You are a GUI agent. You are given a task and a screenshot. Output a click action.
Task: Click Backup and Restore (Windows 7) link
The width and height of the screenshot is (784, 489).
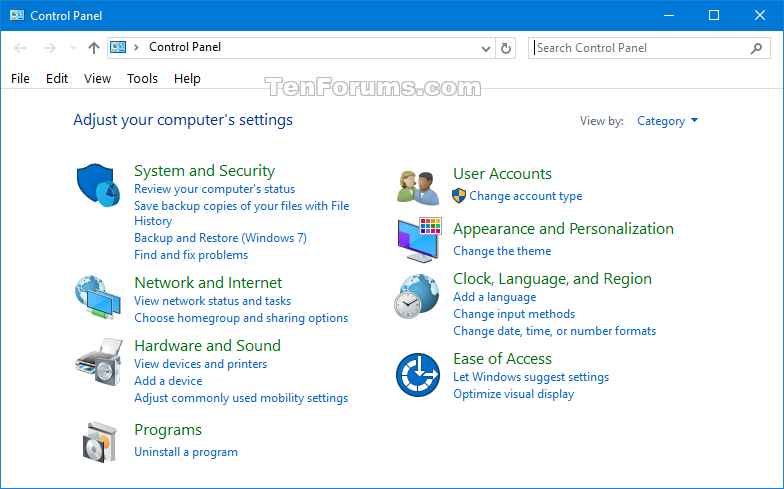pos(220,238)
